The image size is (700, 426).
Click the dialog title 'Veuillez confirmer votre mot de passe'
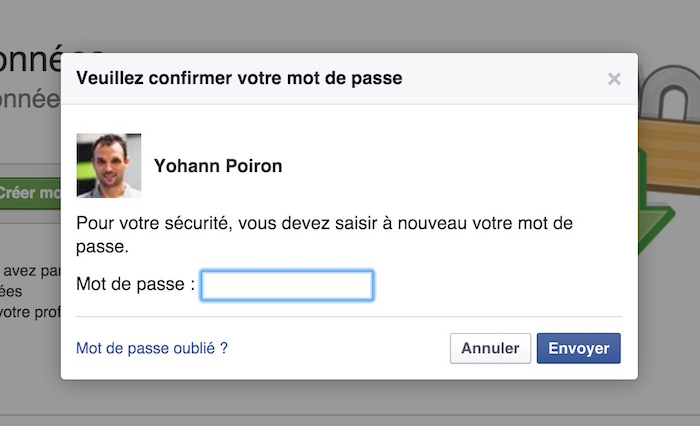pyautogui.click(x=239, y=78)
